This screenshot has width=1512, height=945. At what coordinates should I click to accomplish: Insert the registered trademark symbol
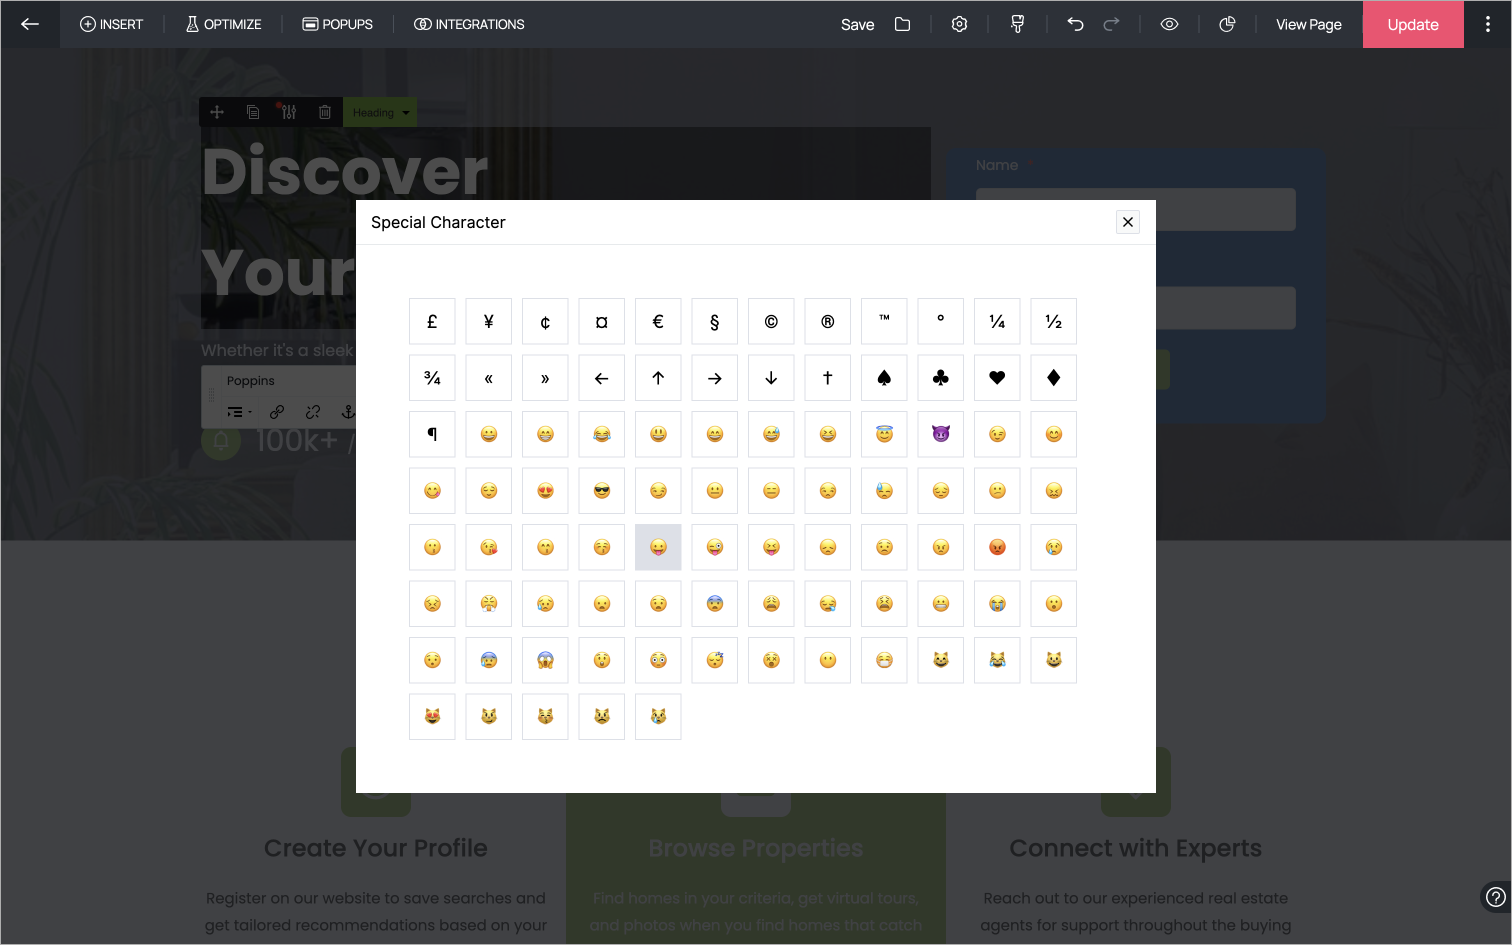click(x=828, y=322)
